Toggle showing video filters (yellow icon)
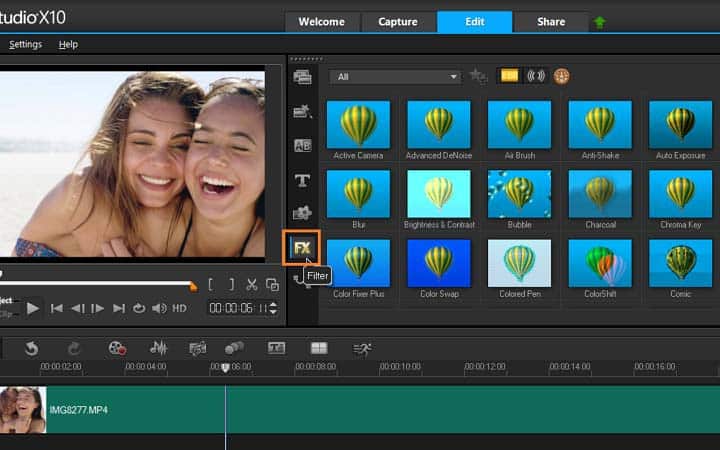This screenshot has height=450, width=720. (509, 76)
